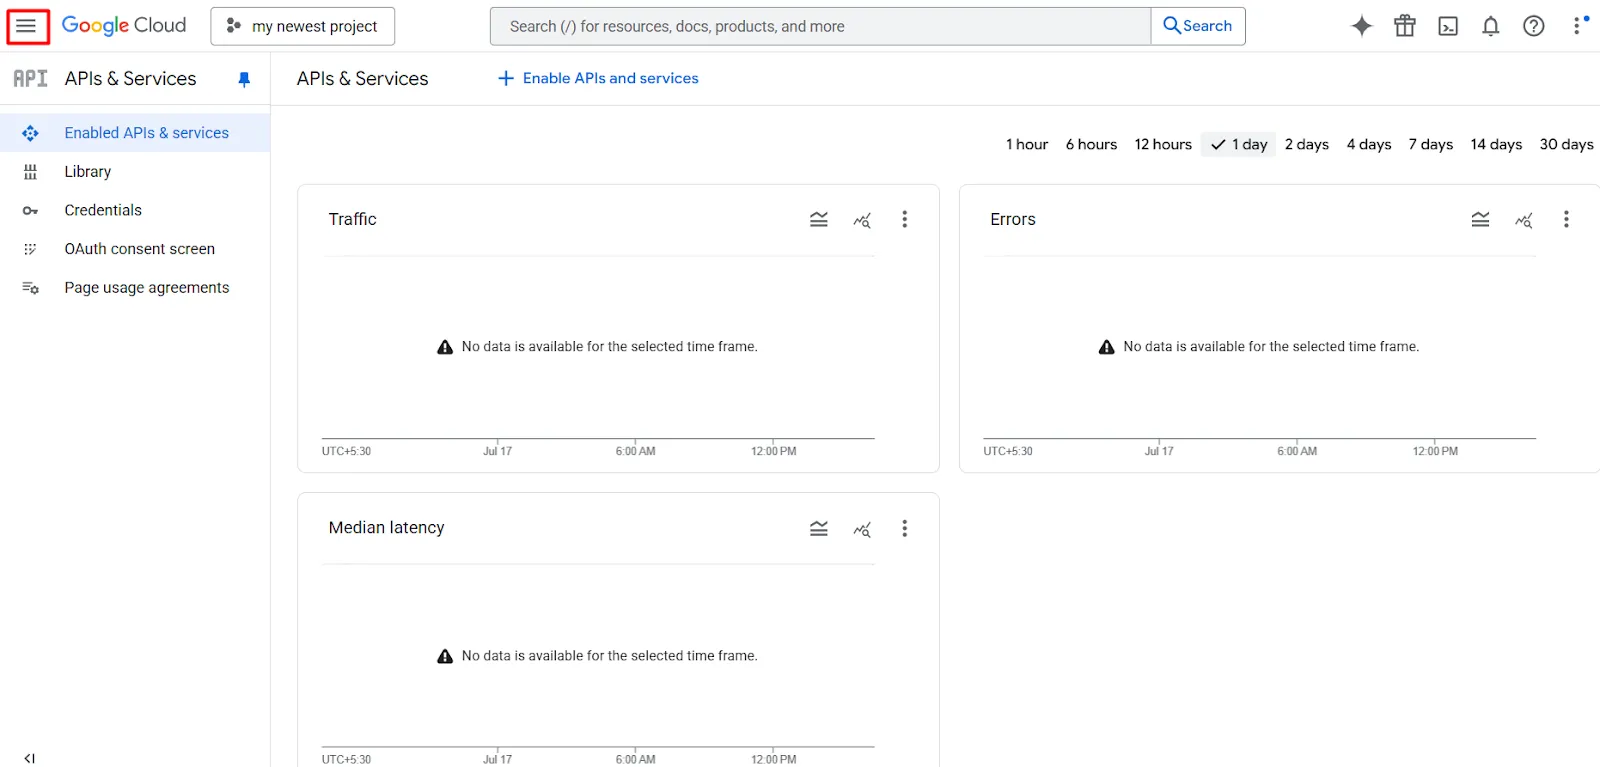Click the Google Cloud logo
This screenshot has width=1600, height=767.
pos(124,26)
